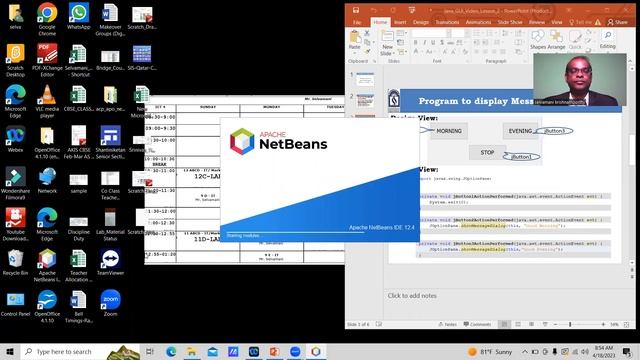Select the WhatsApp desktop shortcut
The width and height of the screenshot is (640, 360).
(x=78, y=12)
